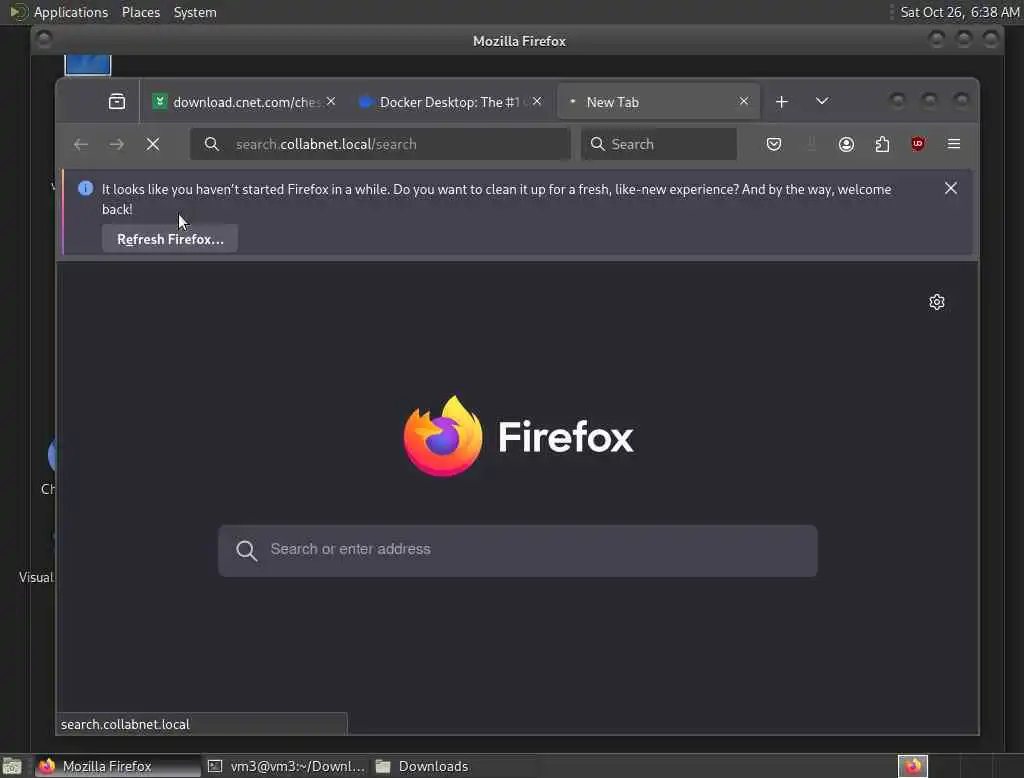Expand the list all tabs chevron
Image resolution: width=1024 pixels, height=778 pixels.
[x=822, y=101]
